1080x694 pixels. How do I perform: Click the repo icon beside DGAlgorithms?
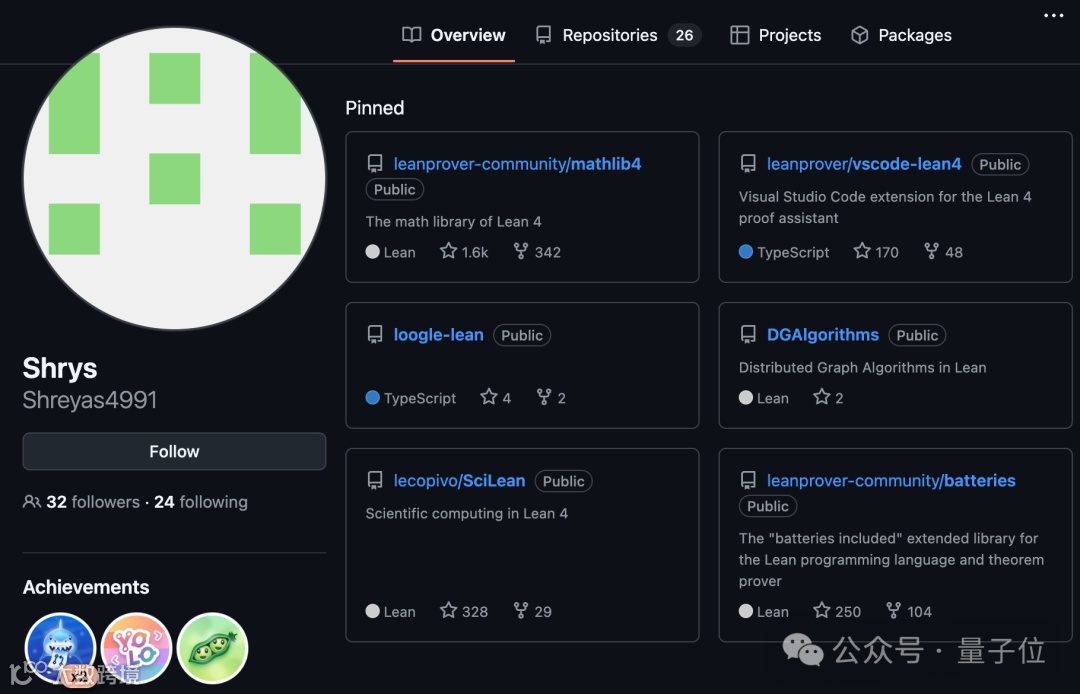point(748,335)
